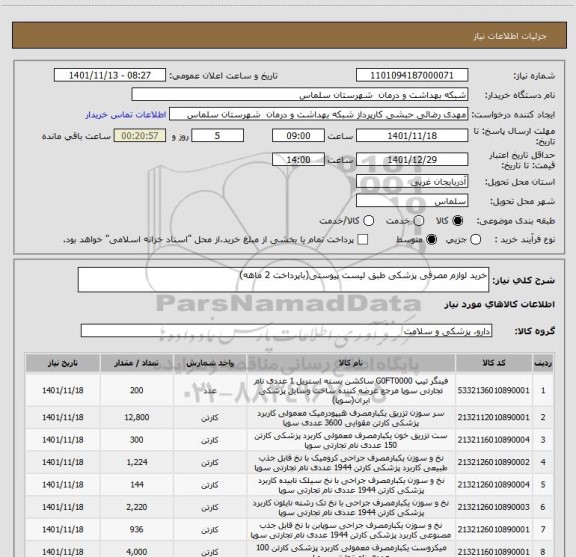The image size is (576, 557).
Task: Click the countdown timer 00:20:57
Action: pyautogui.click(x=140, y=136)
